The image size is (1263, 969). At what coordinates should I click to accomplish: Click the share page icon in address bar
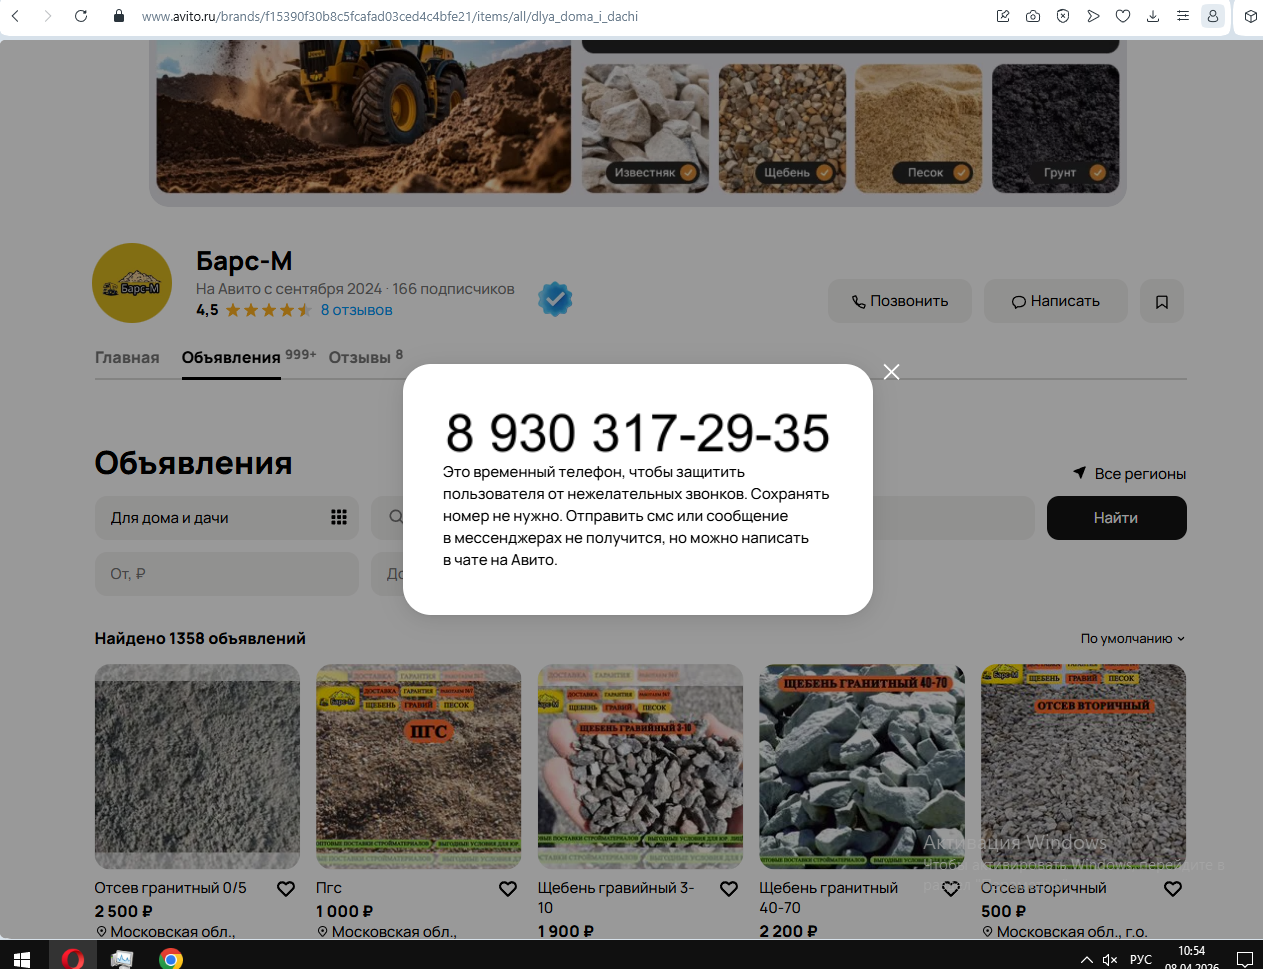[x=1003, y=16]
